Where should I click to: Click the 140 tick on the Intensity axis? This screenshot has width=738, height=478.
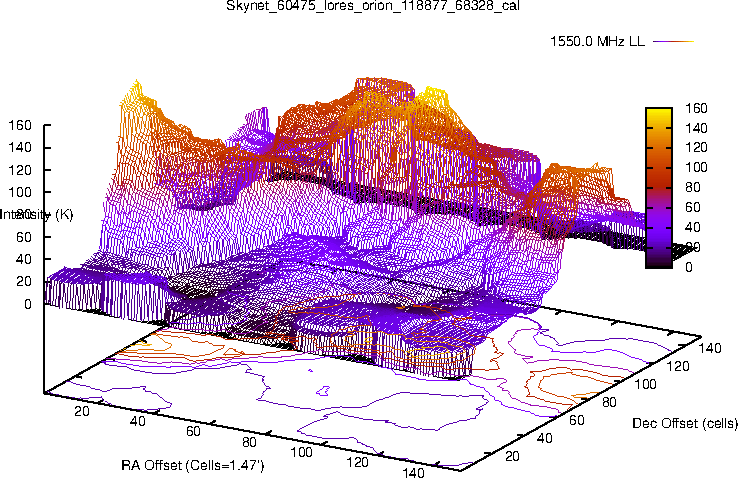point(20,148)
